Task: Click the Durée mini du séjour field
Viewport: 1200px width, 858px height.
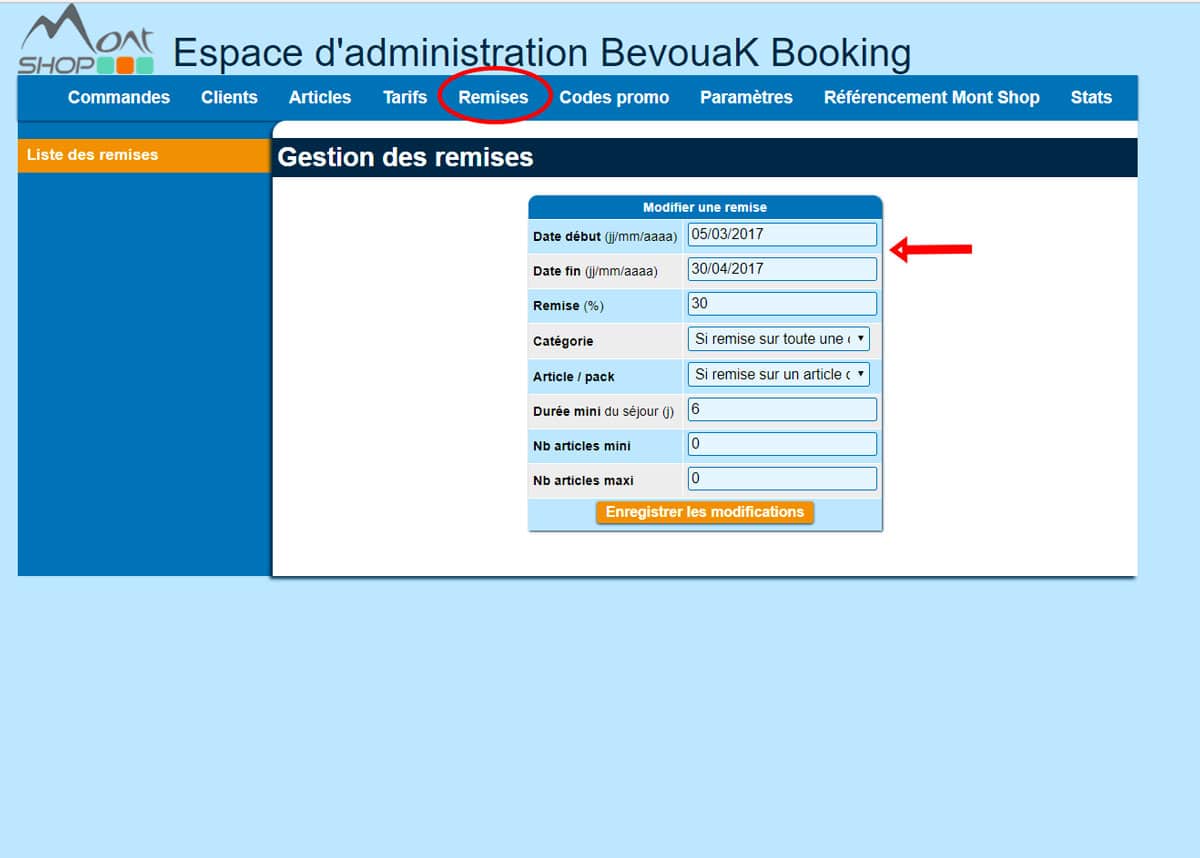Action: click(x=782, y=409)
